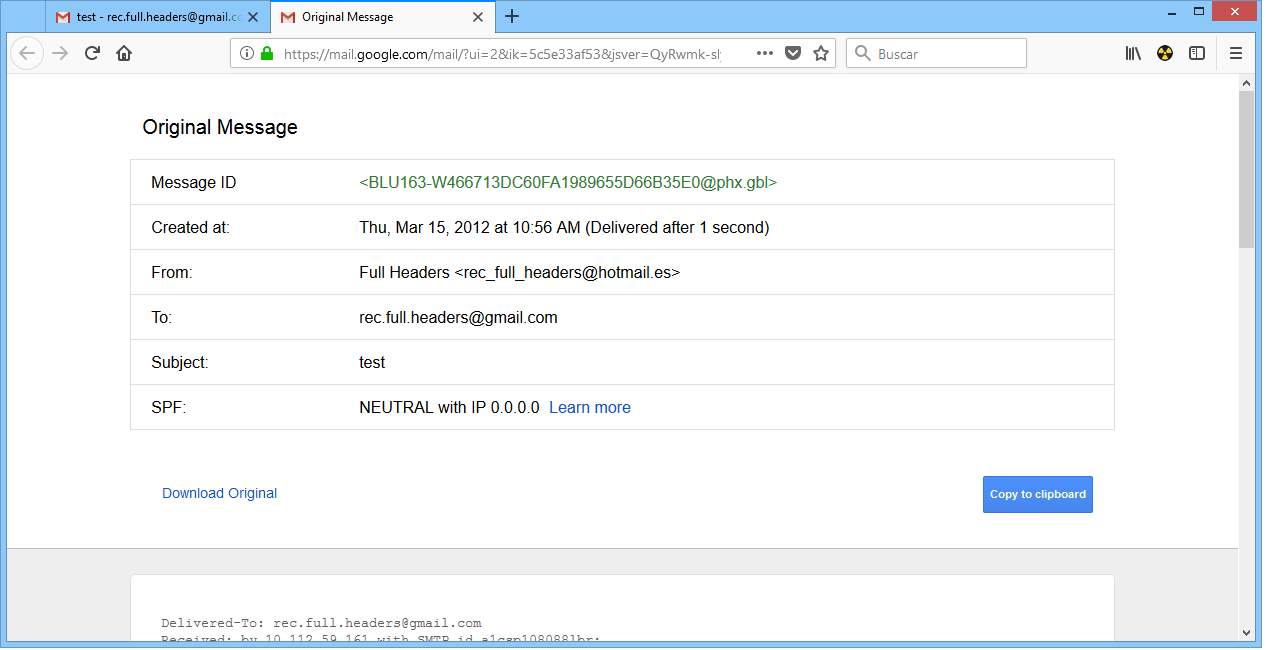Image resolution: width=1266 pixels, height=650 pixels.
Task: Reload the current page
Action: tap(92, 54)
